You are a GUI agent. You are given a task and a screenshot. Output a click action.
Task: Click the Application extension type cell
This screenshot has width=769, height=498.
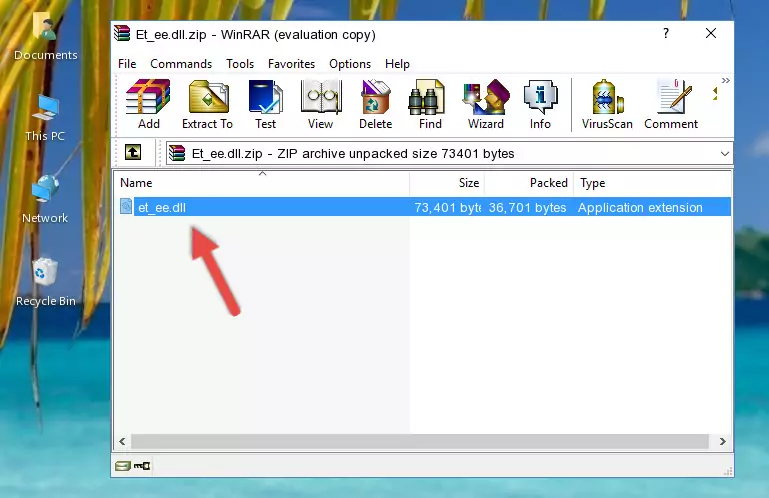(640, 208)
